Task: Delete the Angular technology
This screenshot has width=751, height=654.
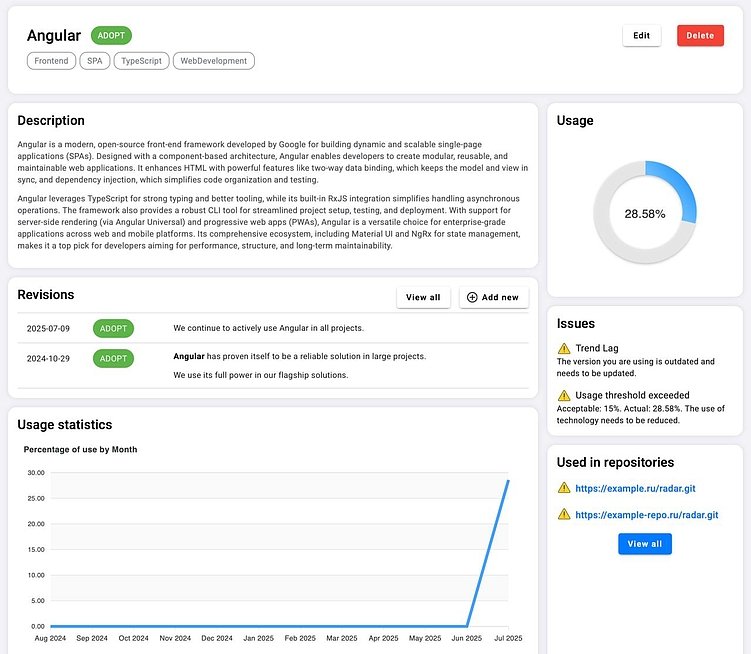Action: 700,35
